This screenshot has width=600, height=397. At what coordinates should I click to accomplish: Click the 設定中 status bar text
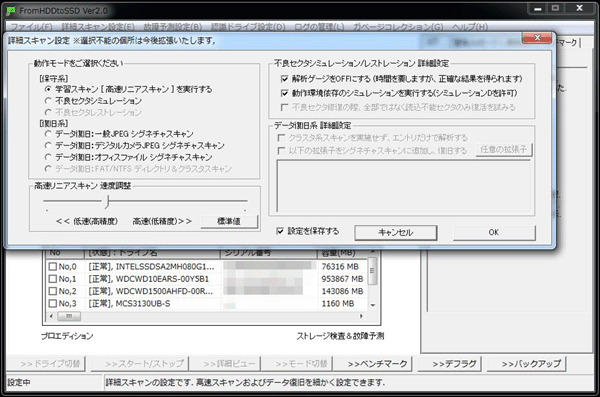(x=19, y=382)
